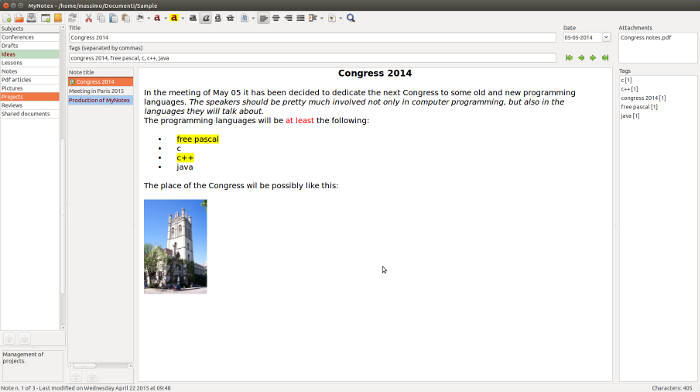Toggle bold formatting

click(193, 18)
